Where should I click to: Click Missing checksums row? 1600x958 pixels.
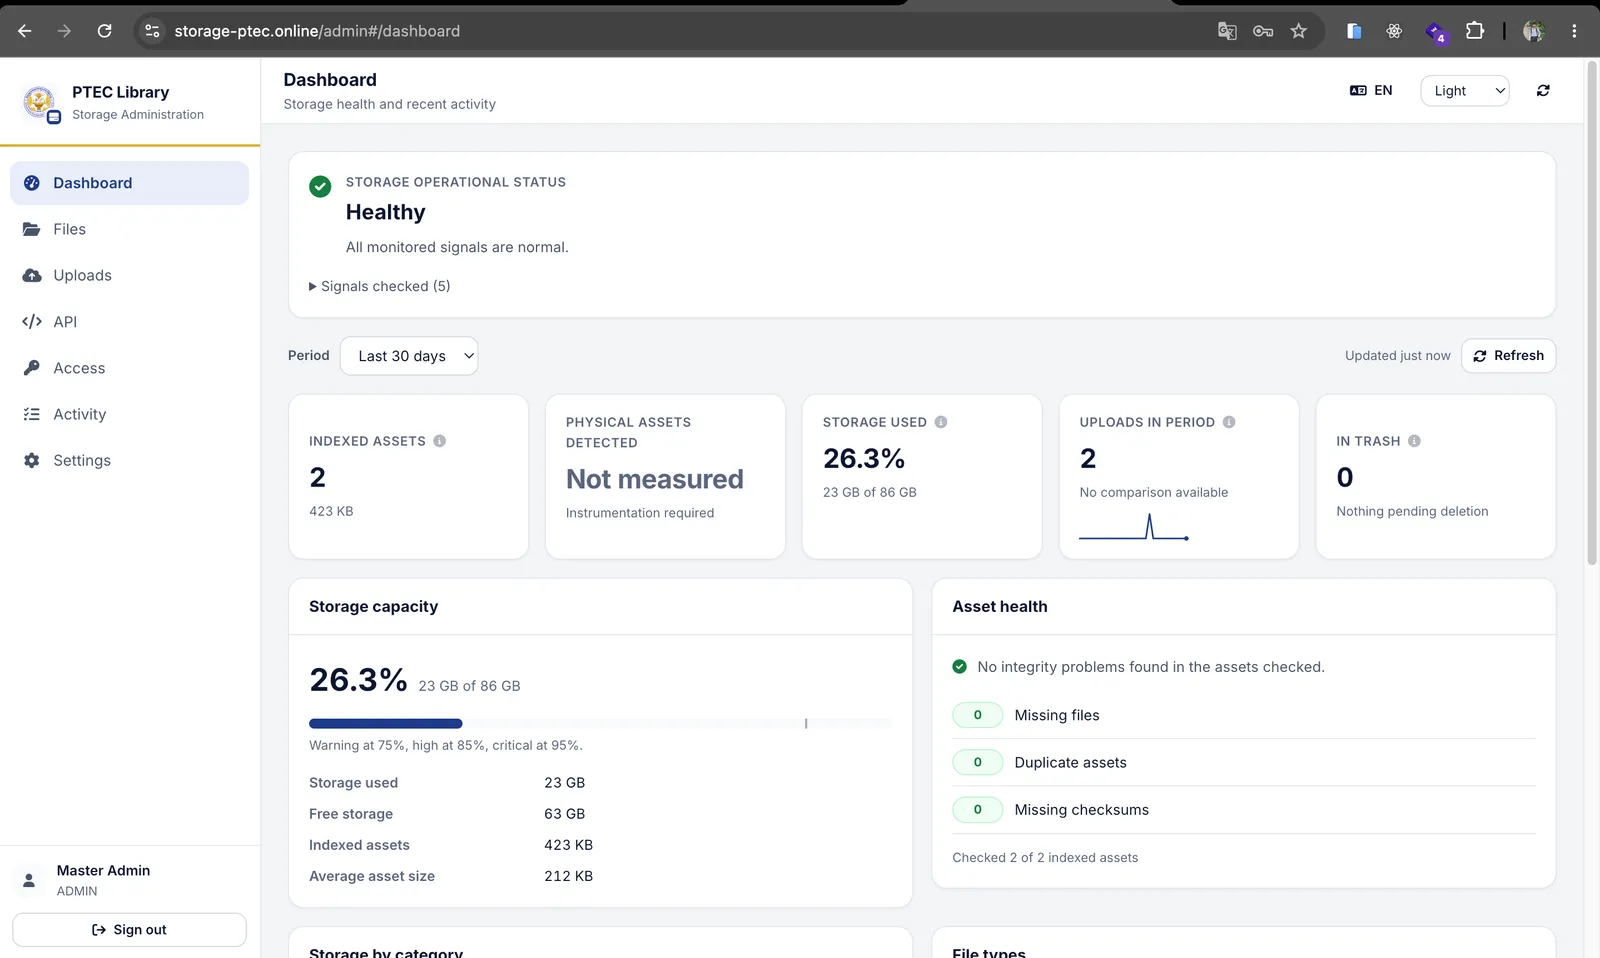pos(1244,810)
